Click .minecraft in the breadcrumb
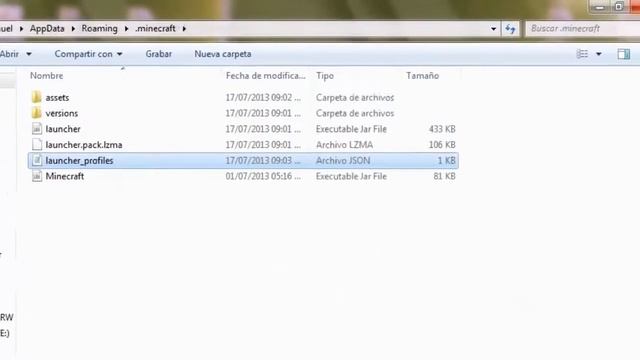 [x=155, y=29]
